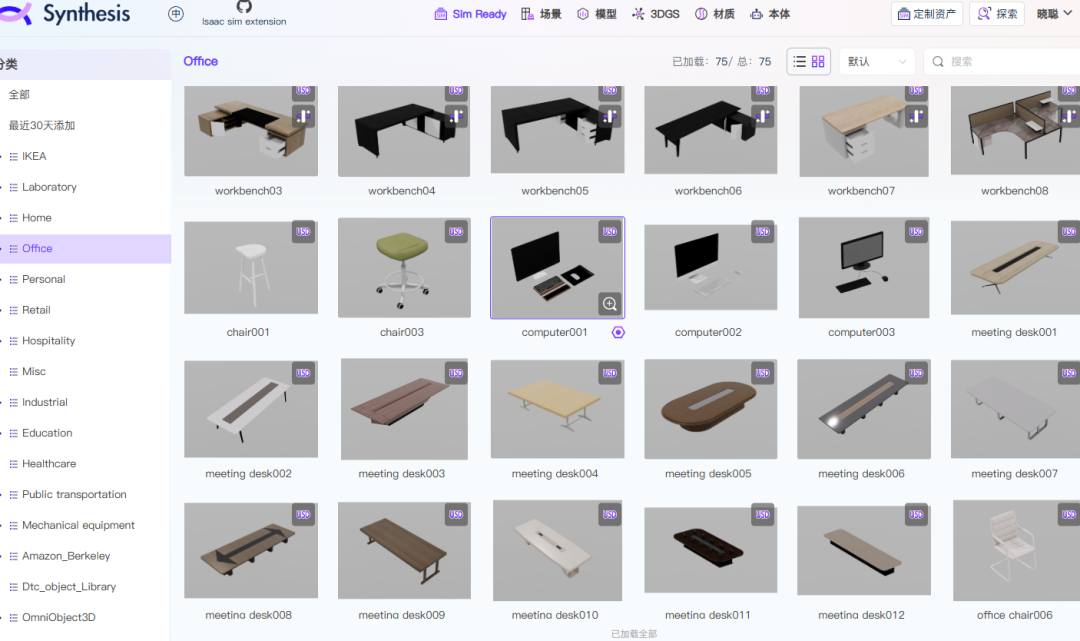Click the sim-ready icon on workbench07

(915, 116)
